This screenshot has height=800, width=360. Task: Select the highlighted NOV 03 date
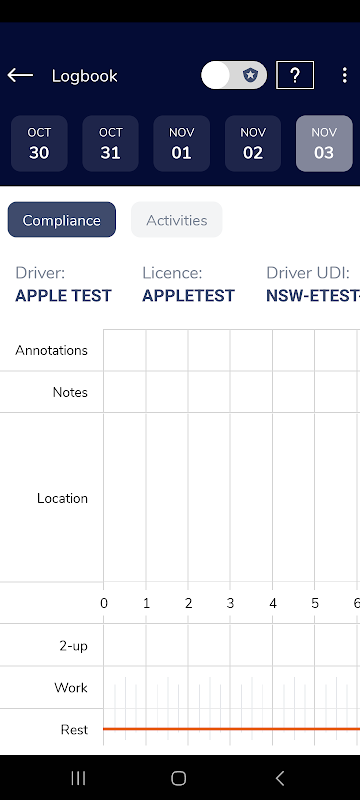point(324,143)
